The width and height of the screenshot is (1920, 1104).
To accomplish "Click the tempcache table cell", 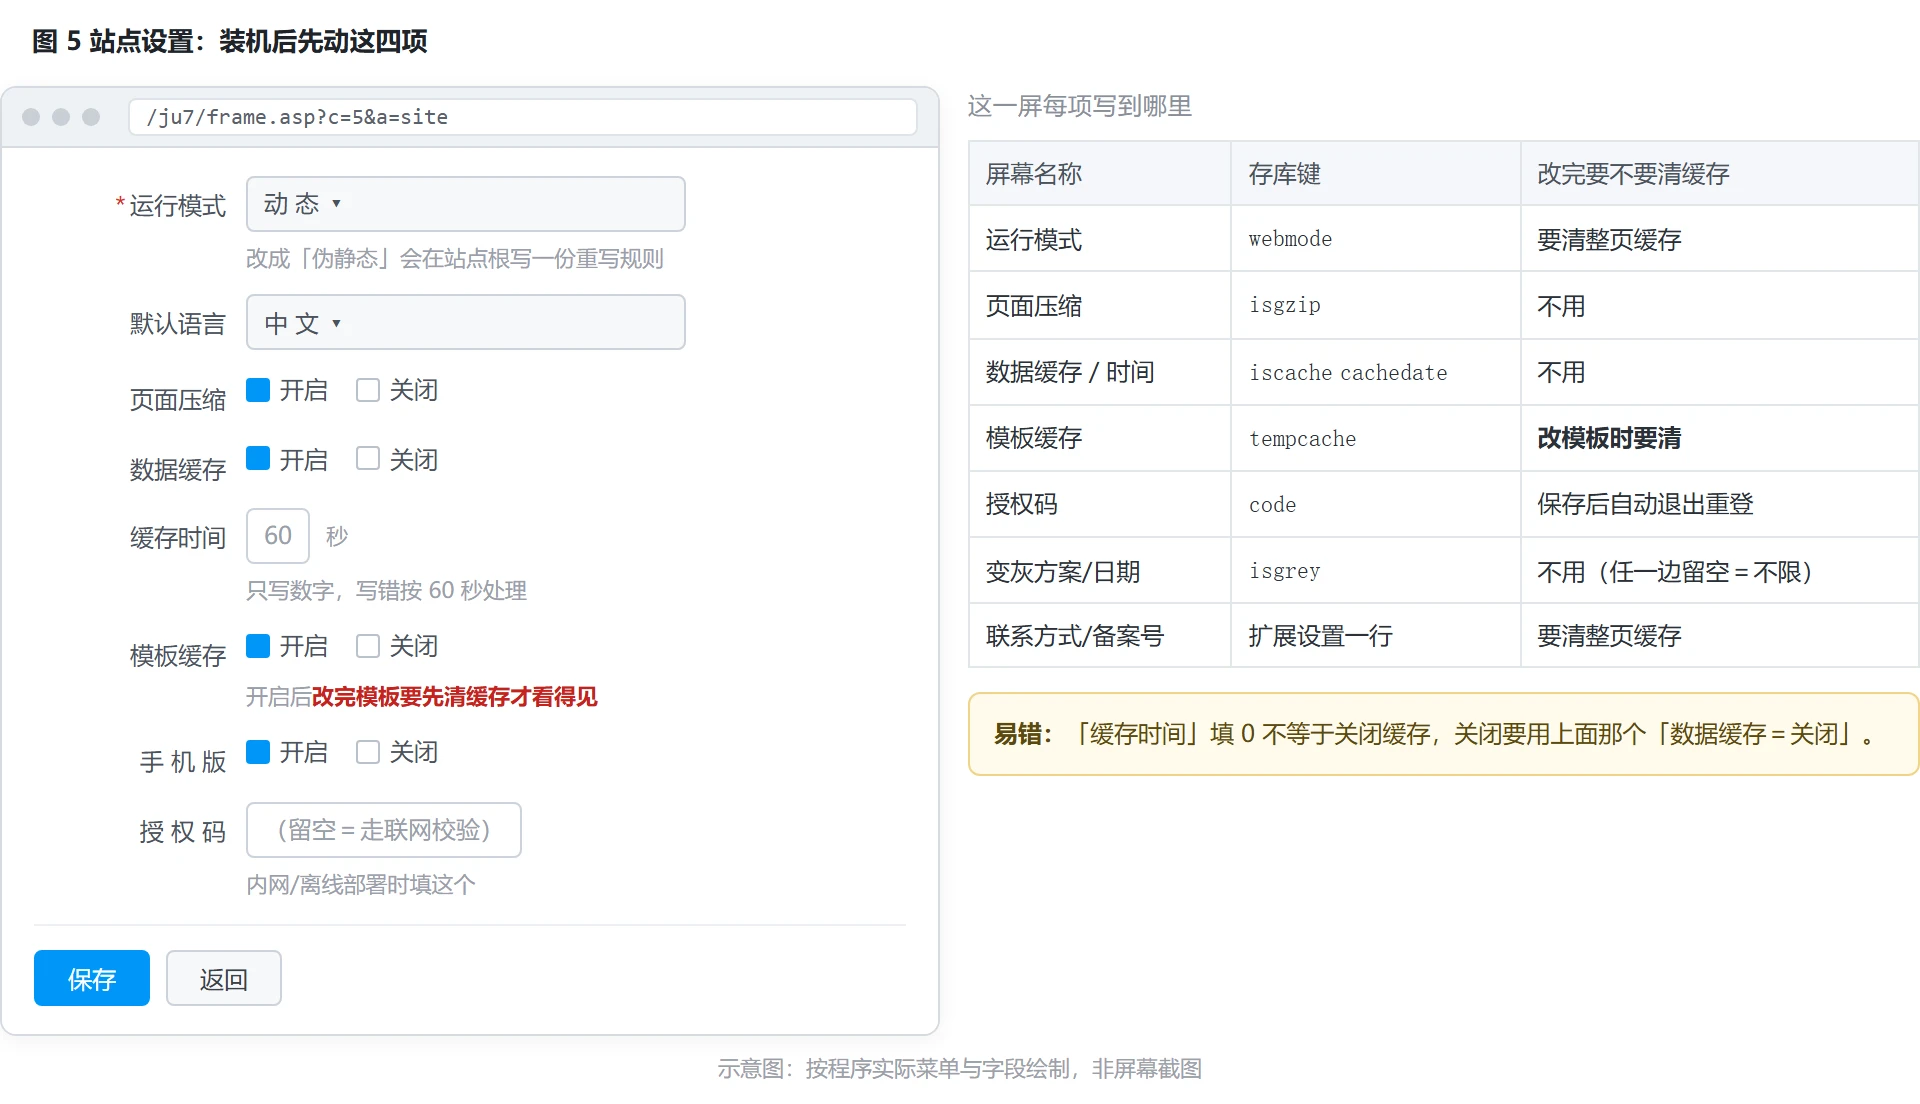I will (x=1375, y=438).
